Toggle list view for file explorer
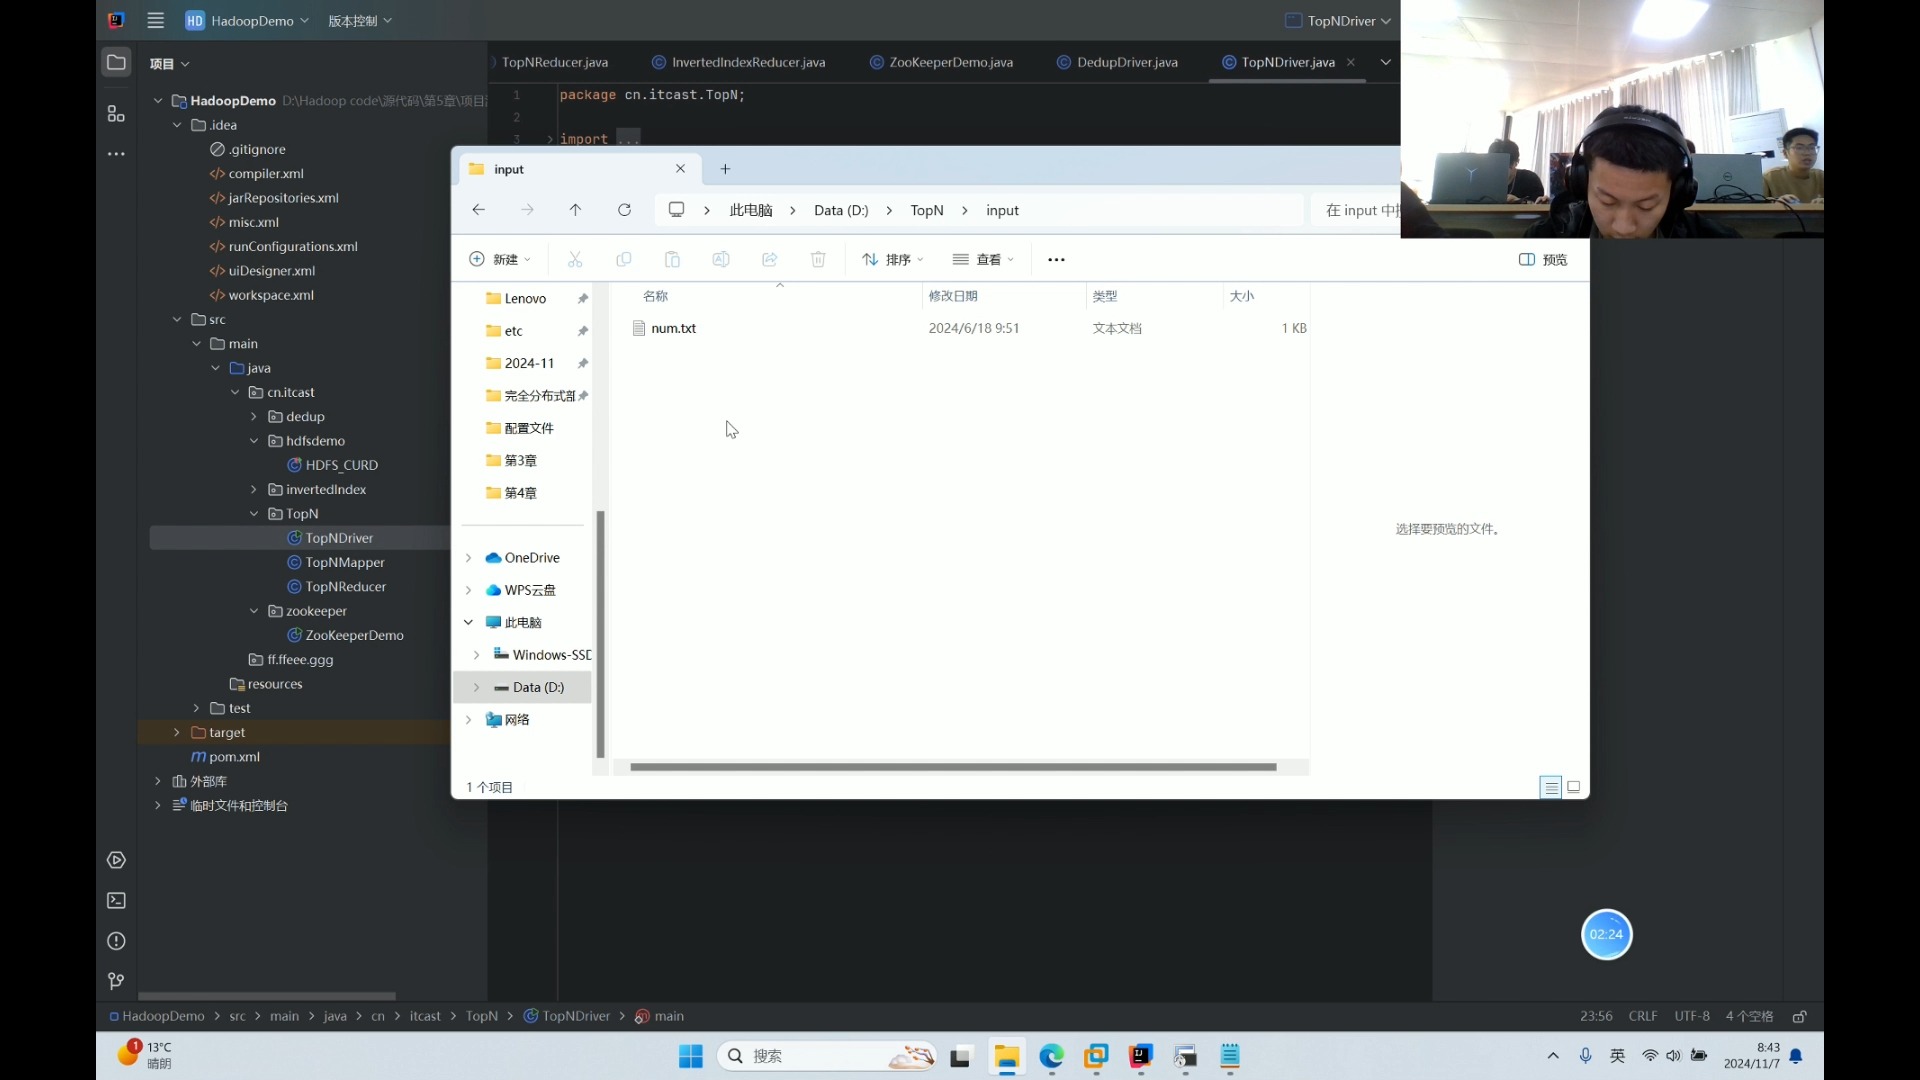This screenshot has height=1080, width=1920. [x=1552, y=786]
